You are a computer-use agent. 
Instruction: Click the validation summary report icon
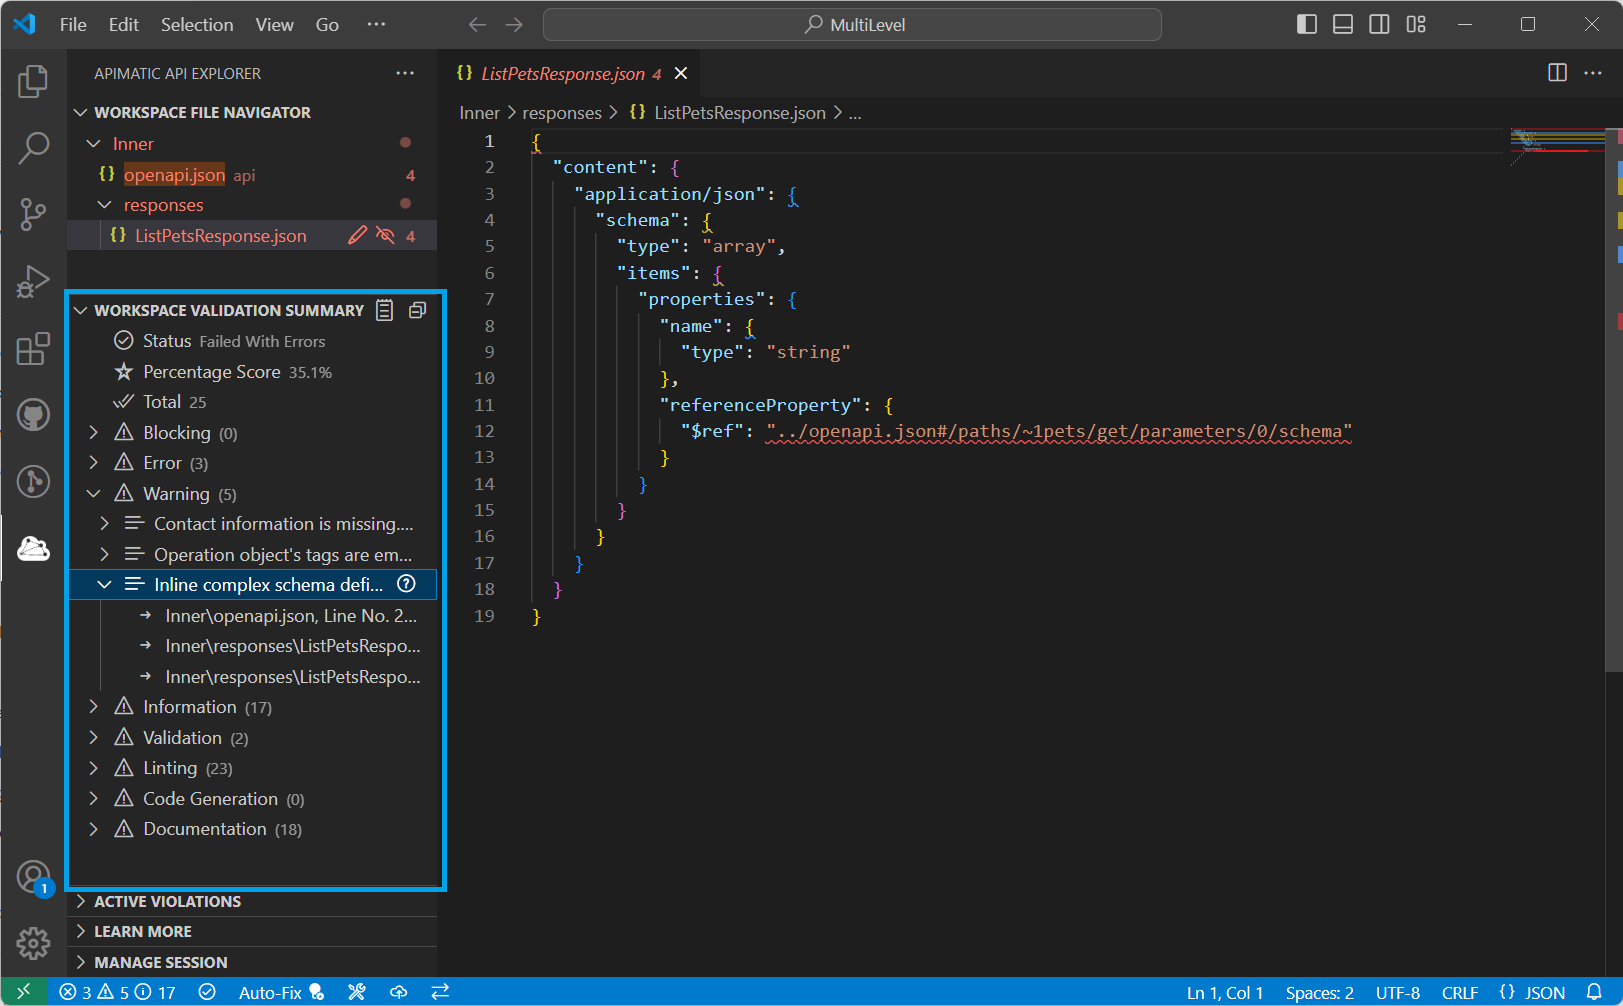(385, 311)
